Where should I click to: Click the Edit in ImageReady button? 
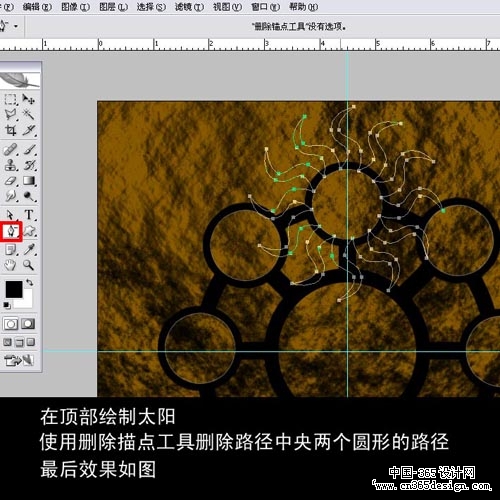[x=19, y=360]
